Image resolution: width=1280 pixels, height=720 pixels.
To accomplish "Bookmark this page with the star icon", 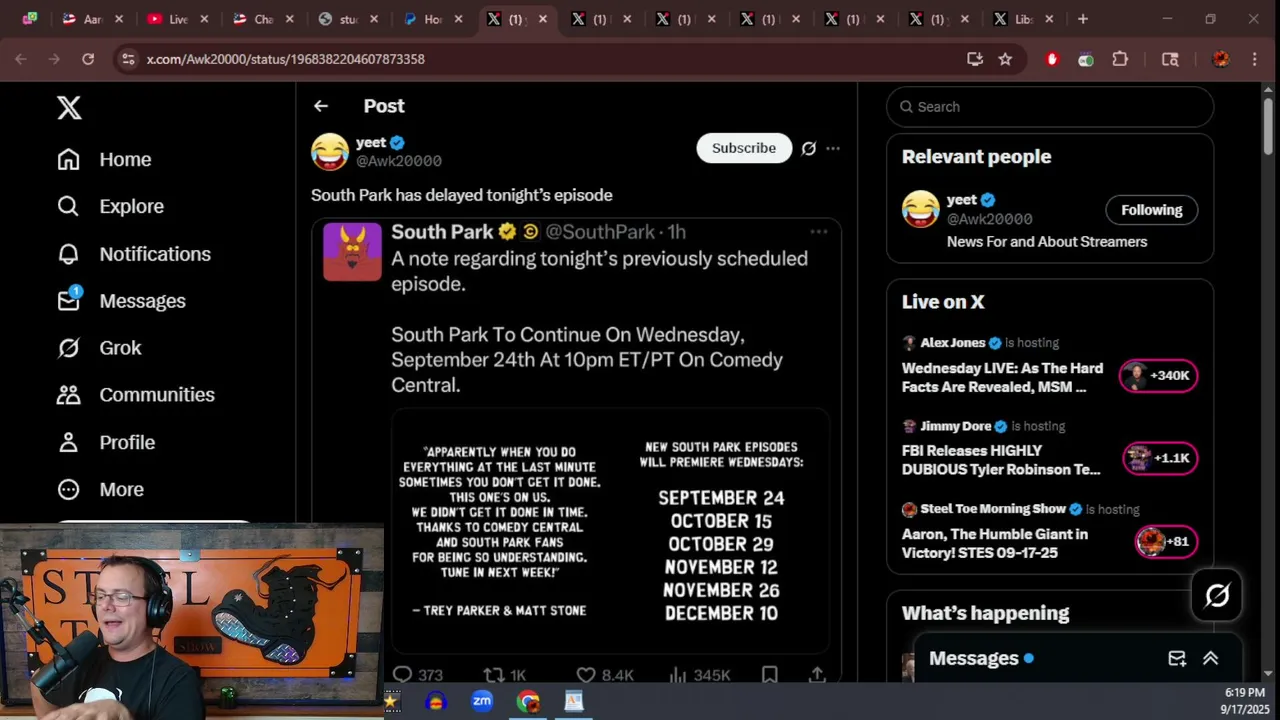I will 1005,59.
